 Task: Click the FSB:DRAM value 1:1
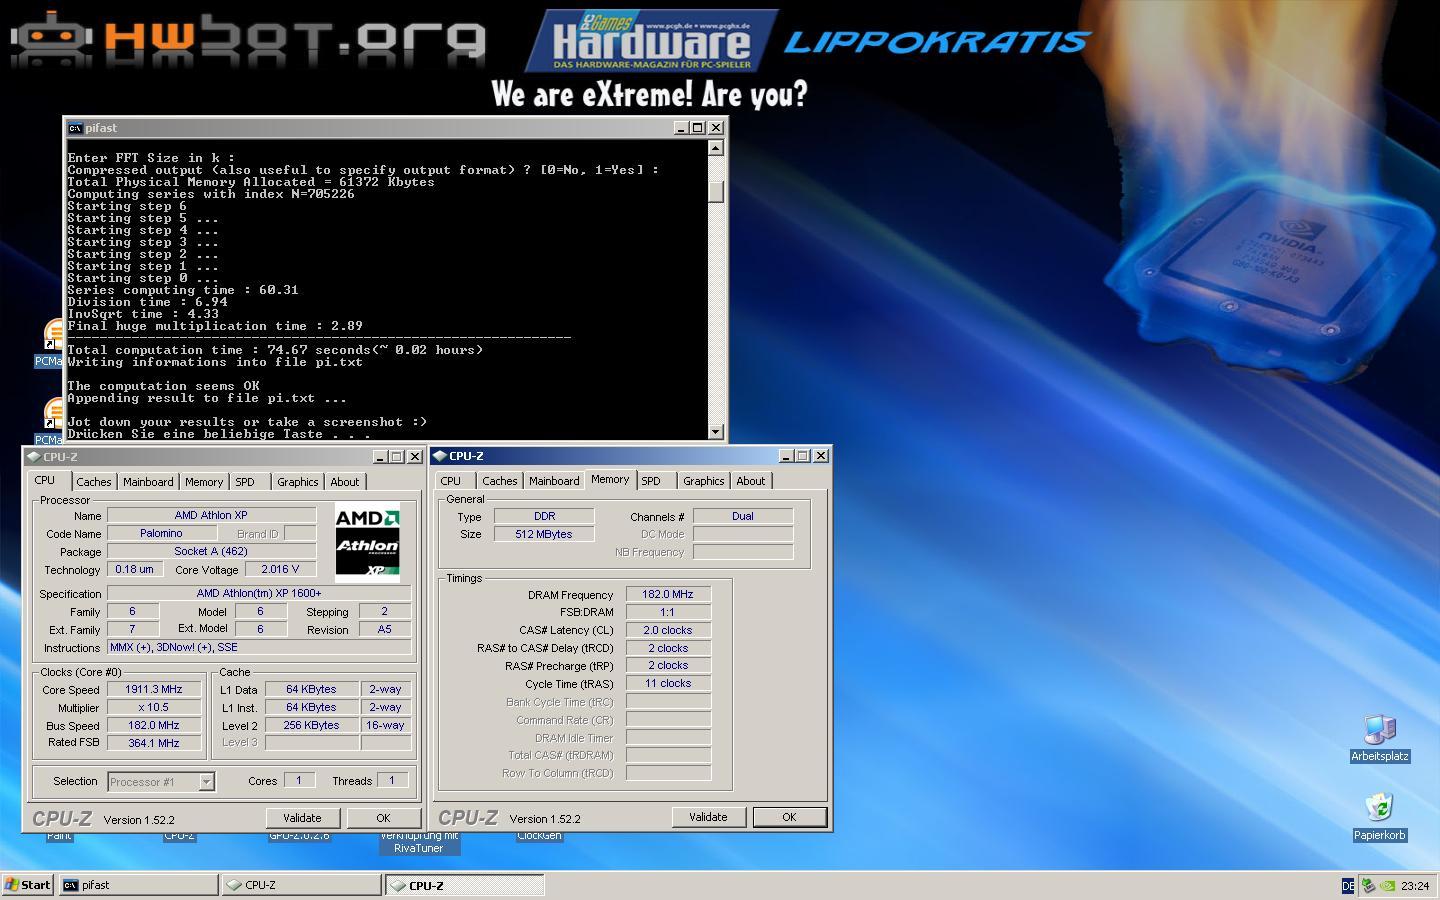(x=668, y=613)
